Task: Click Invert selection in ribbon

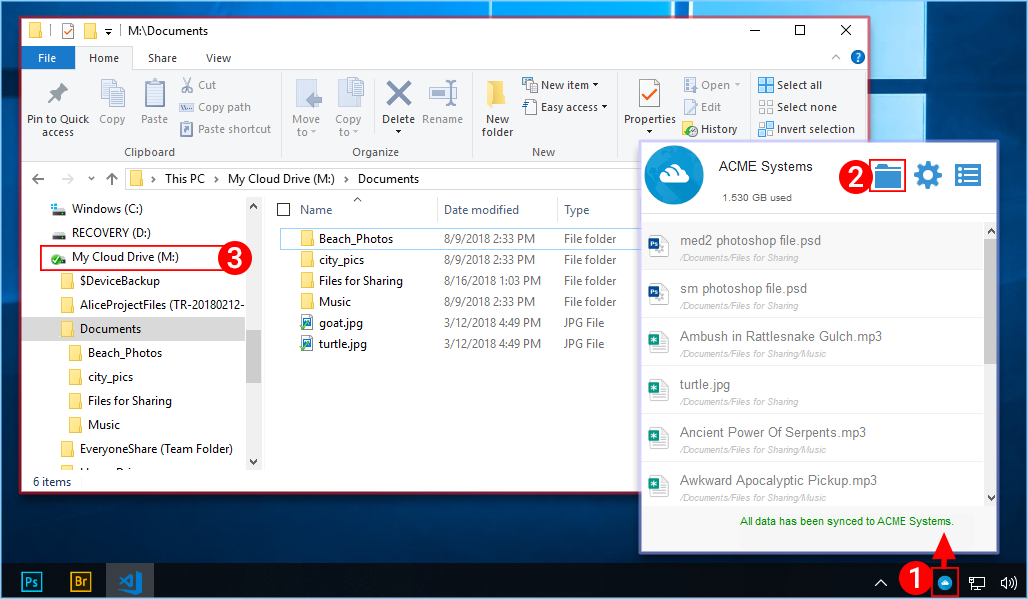Action: tap(806, 129)
